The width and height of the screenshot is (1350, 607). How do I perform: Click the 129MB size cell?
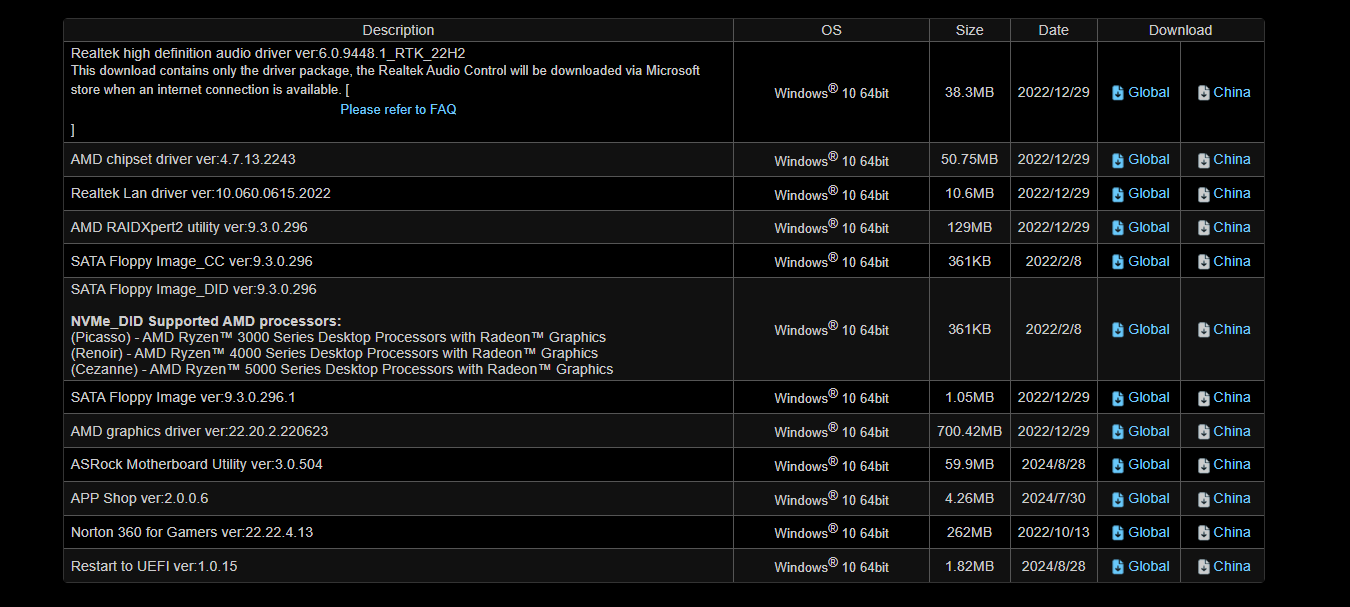point(969,227)
